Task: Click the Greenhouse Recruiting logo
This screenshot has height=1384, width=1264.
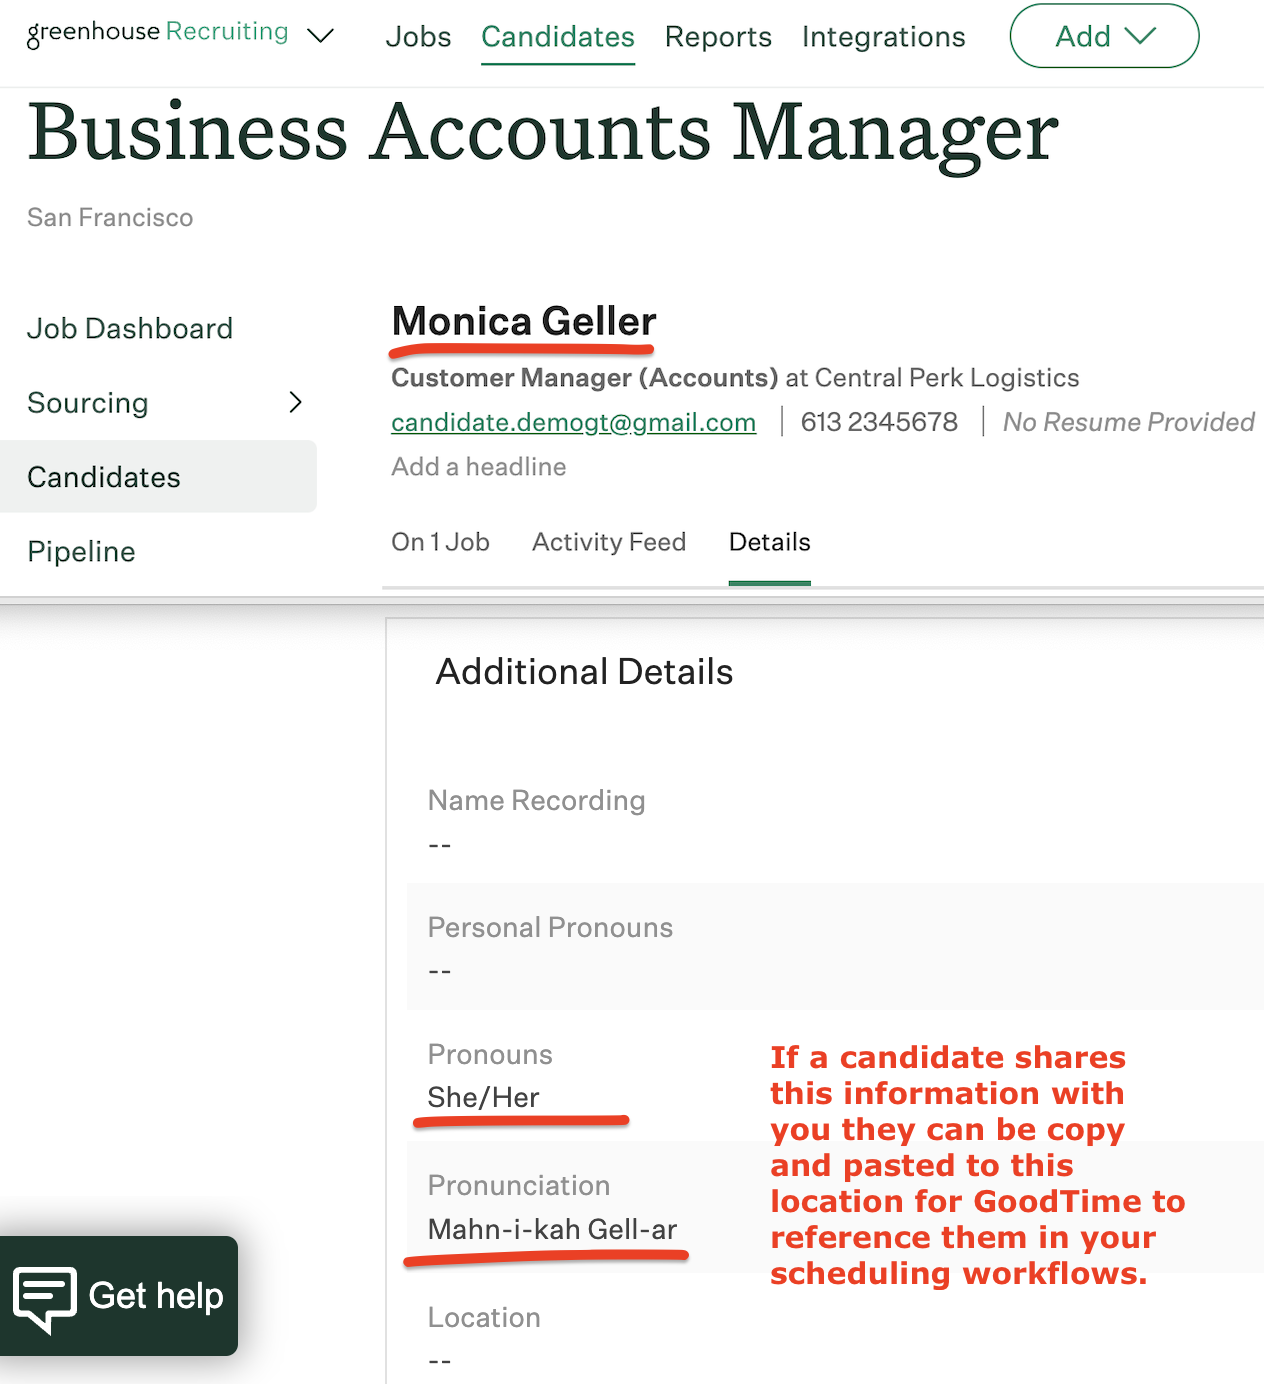Action: [157, 33]
